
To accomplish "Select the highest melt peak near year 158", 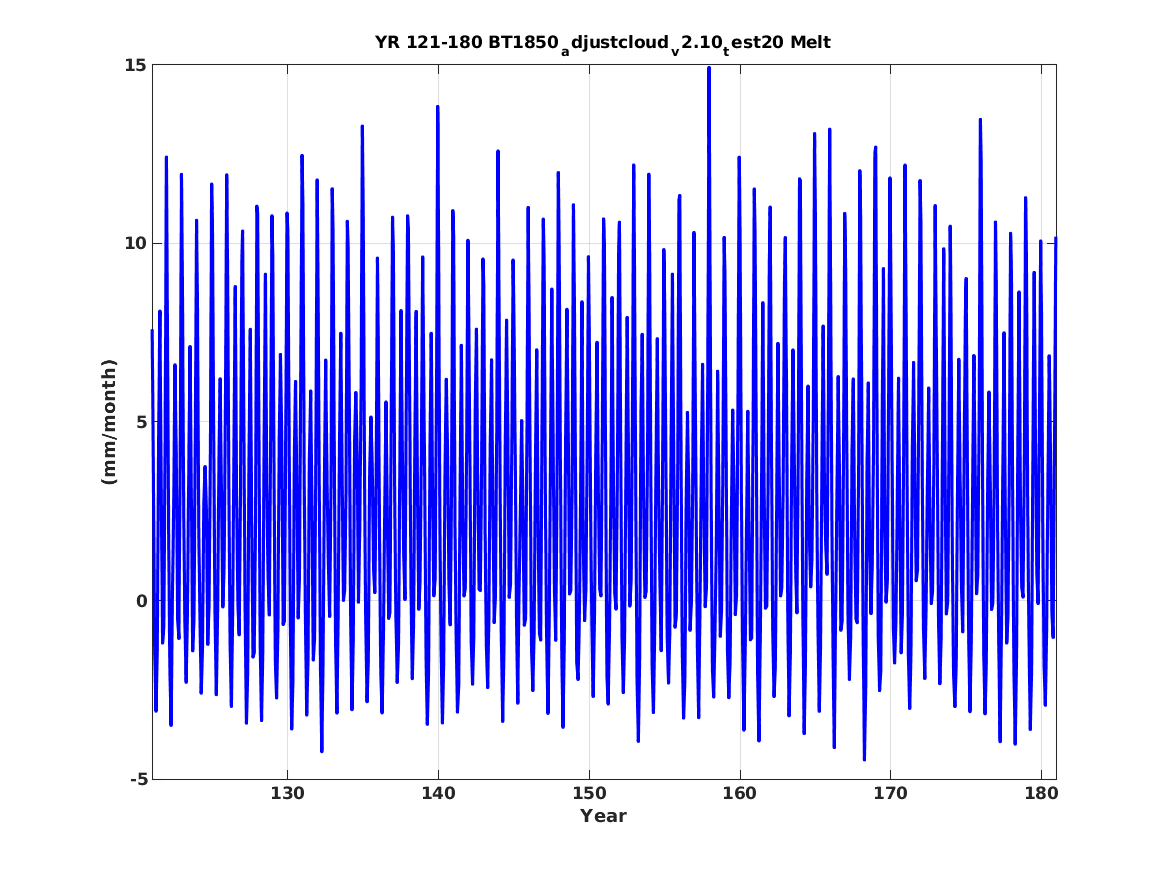I will [709, 68].
